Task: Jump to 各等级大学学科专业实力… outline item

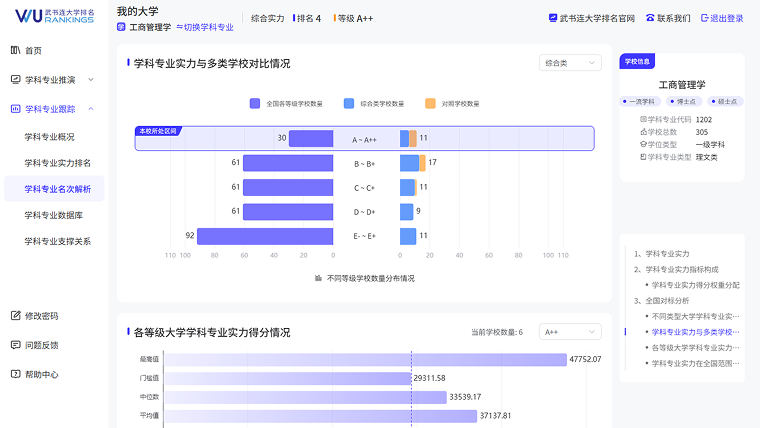Action: pos(695,348)
